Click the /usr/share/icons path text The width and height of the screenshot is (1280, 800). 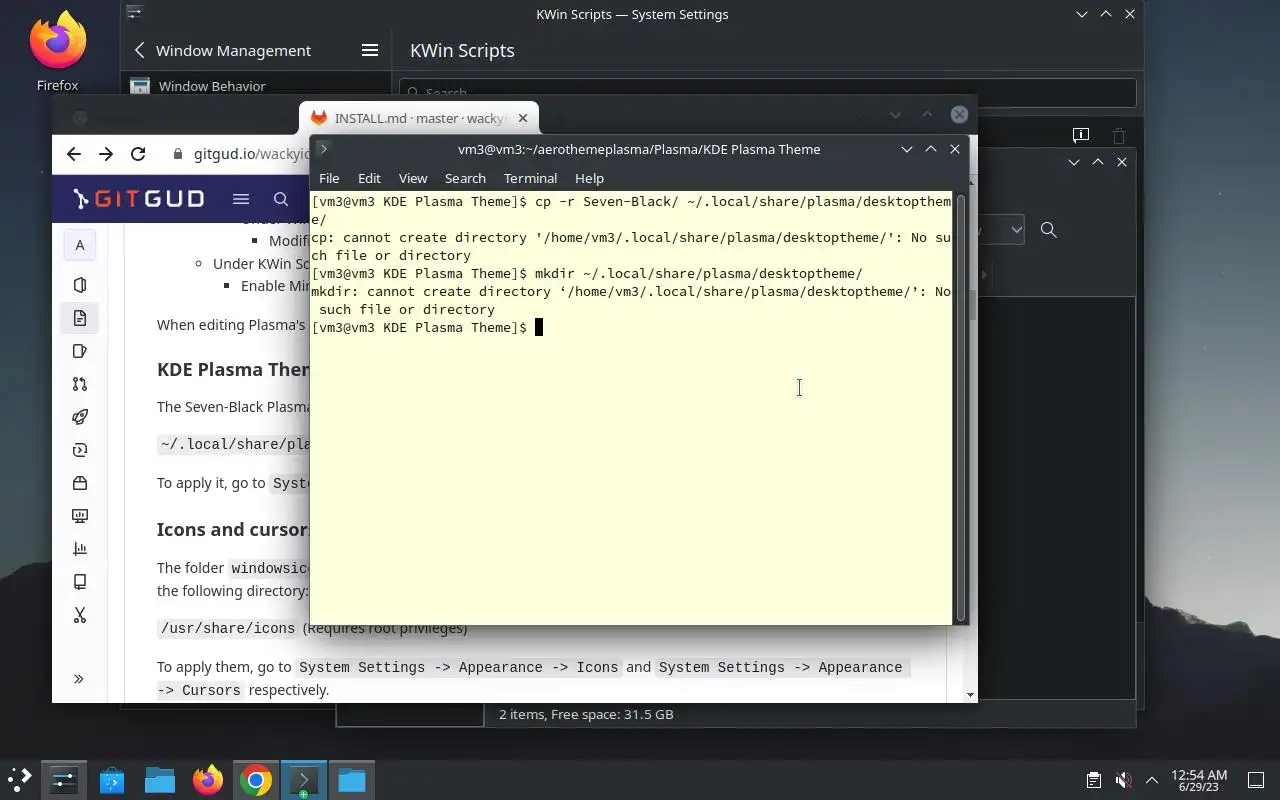[229, 629]
